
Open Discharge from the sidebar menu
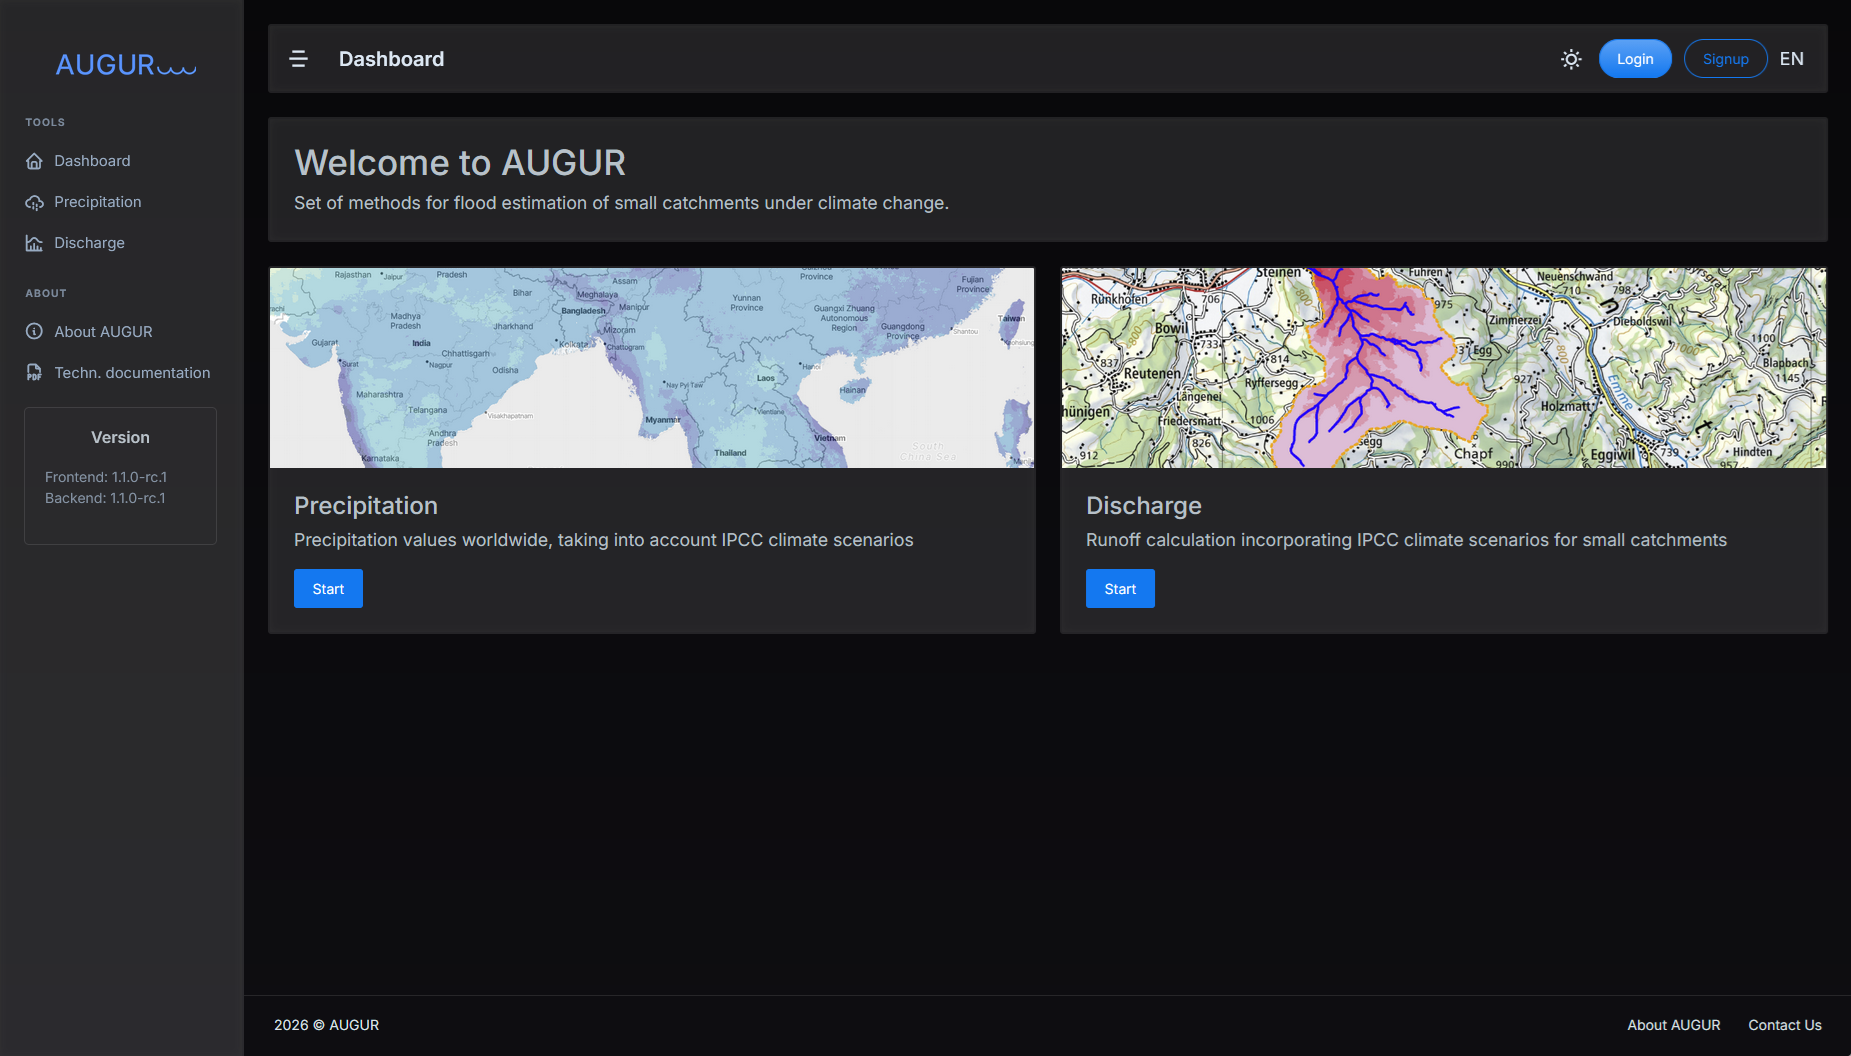(89, 243)
